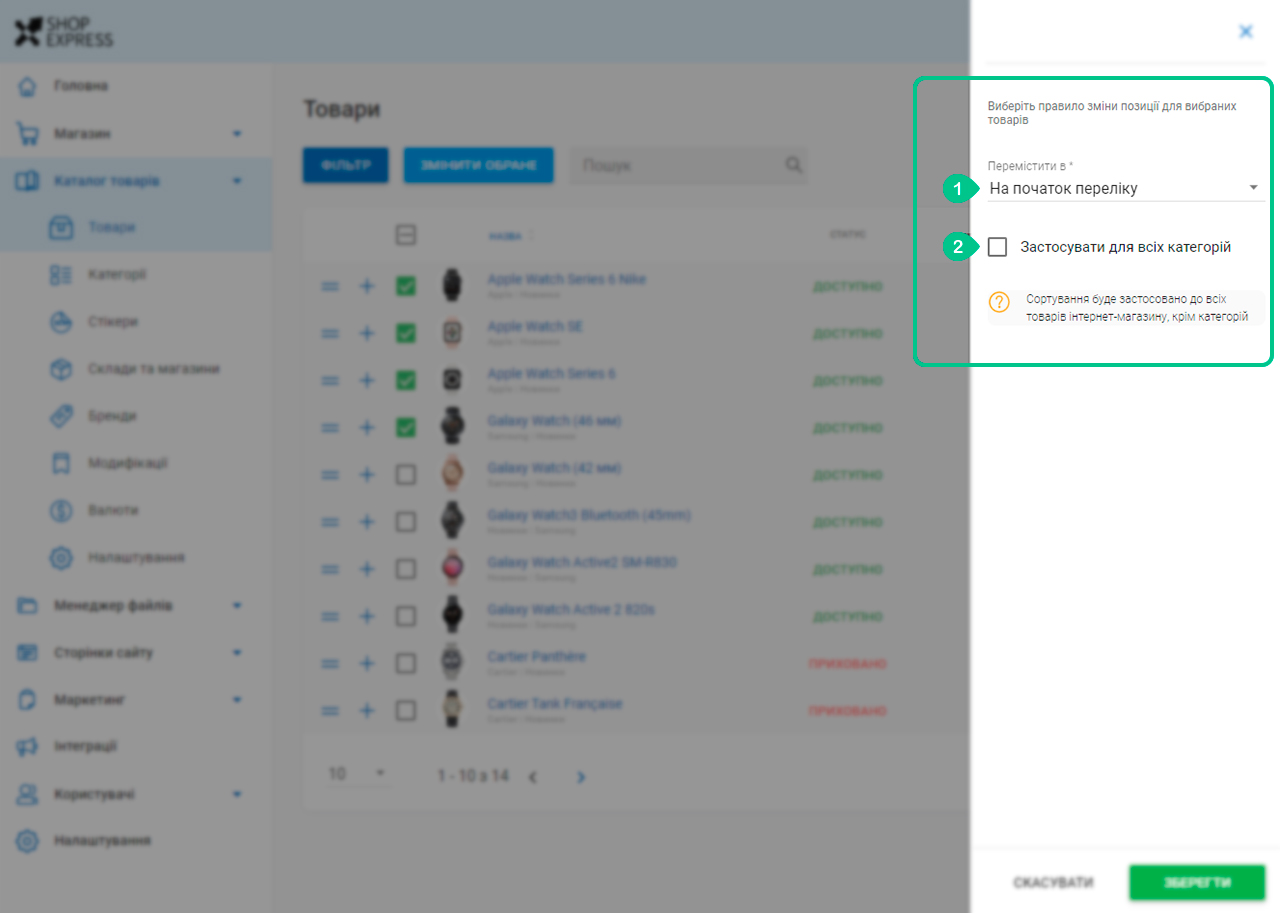Open the rows-per-page dropdown showing 10
The width and height of the screenshot is (1280, 913).
tap(357, 774)
